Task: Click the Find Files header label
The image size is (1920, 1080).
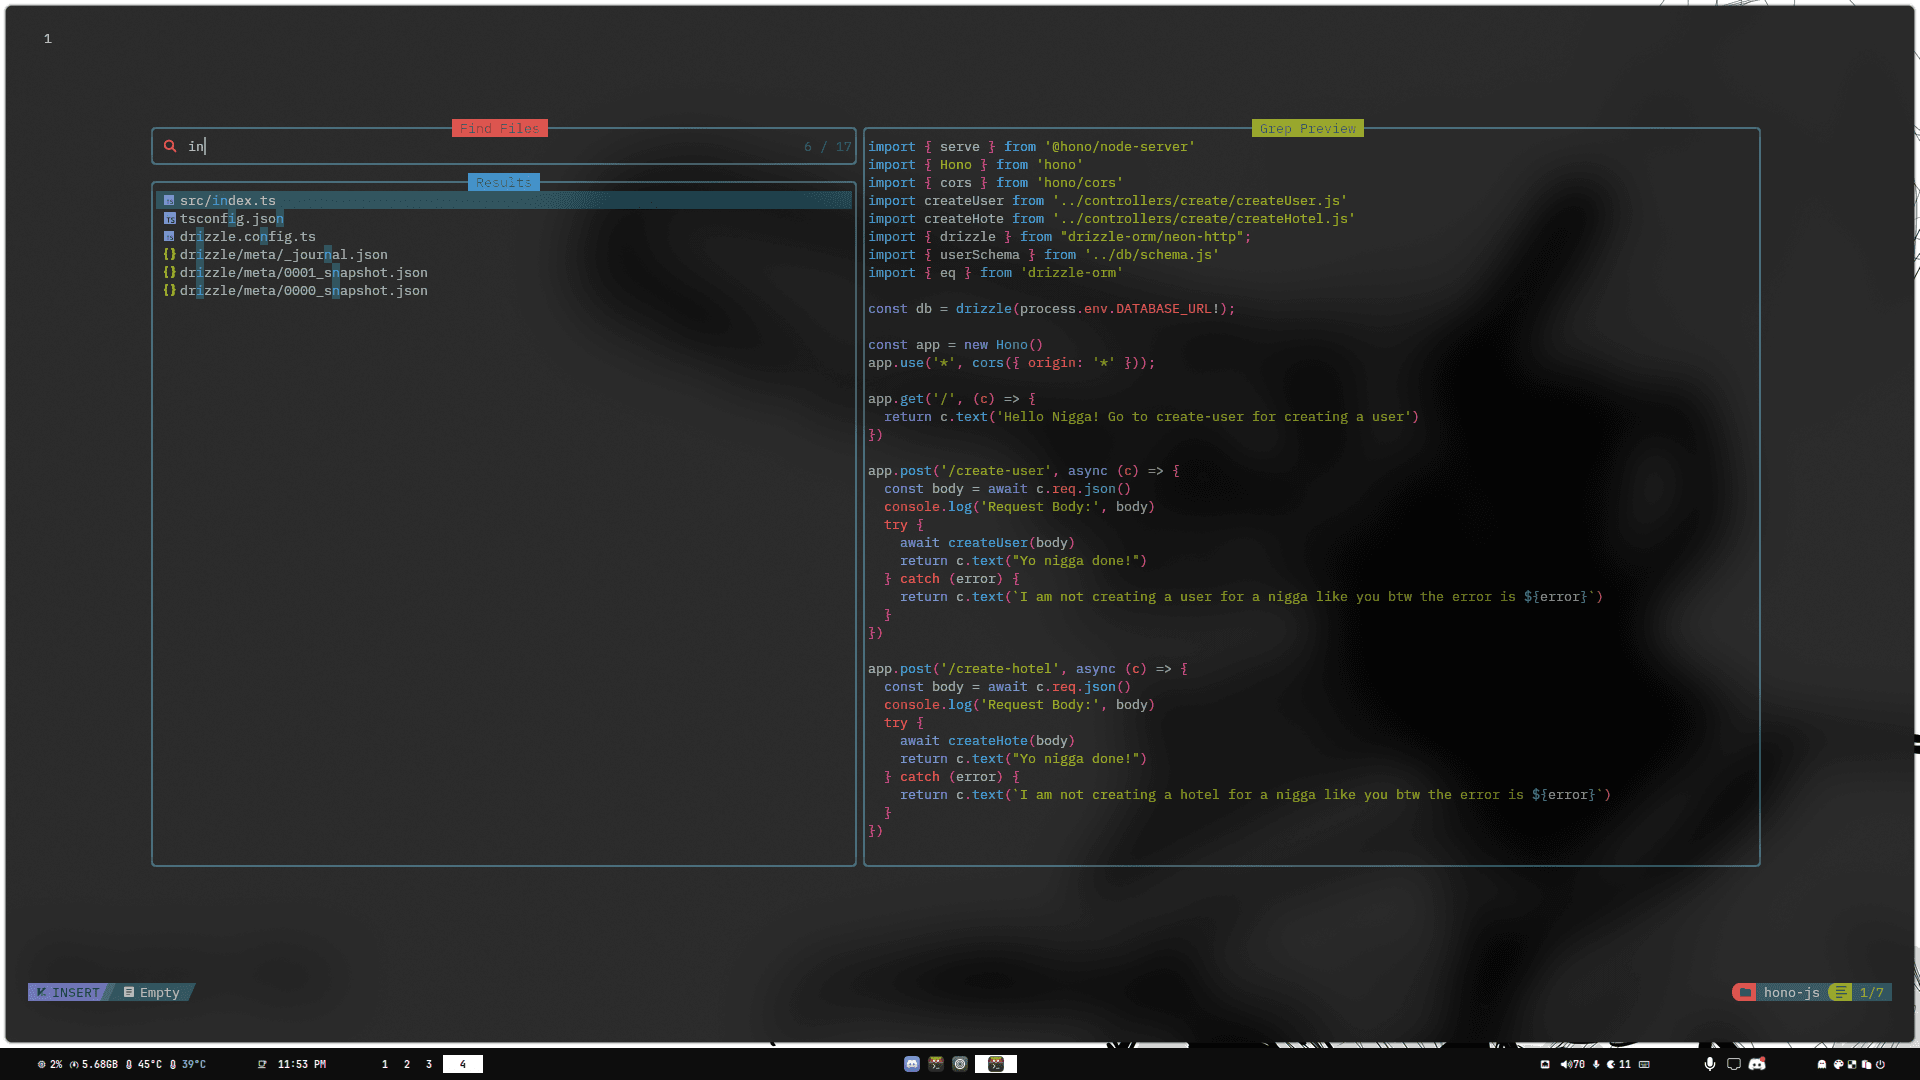Action: point(499,128)
